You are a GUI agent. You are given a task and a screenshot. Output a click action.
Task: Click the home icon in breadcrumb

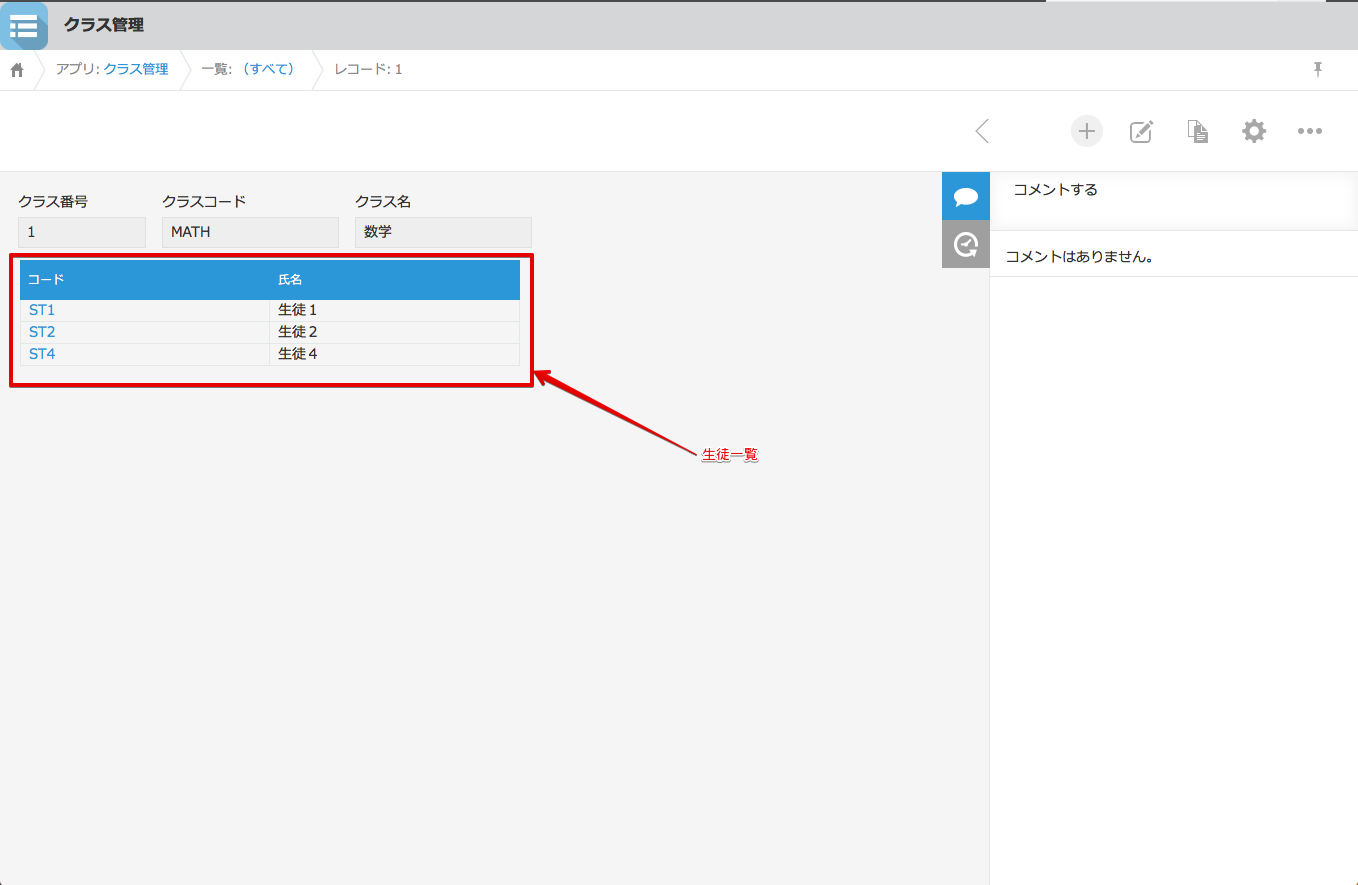[x=17, y=70]
